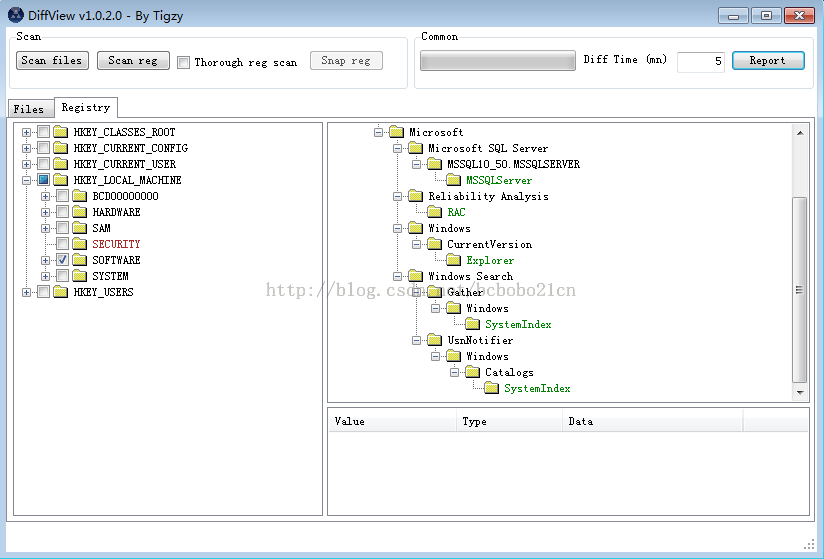This screenshot has height=559, width=824.
Task: Click the scan progress bar
Action: 498,60
